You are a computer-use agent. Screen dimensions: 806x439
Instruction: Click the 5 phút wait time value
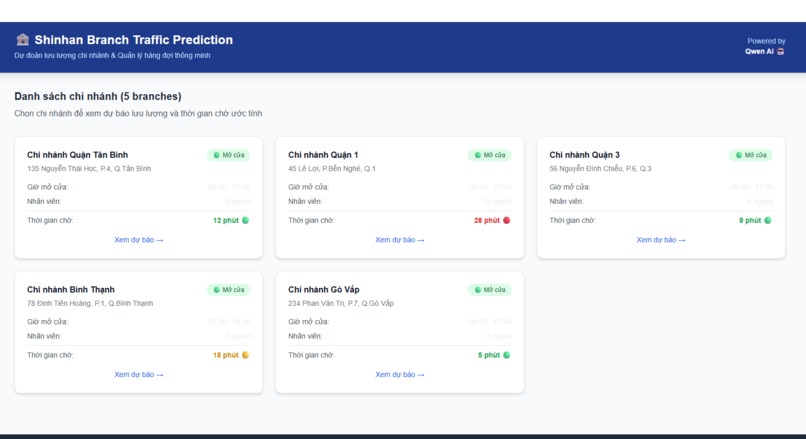tap(489, 355)
